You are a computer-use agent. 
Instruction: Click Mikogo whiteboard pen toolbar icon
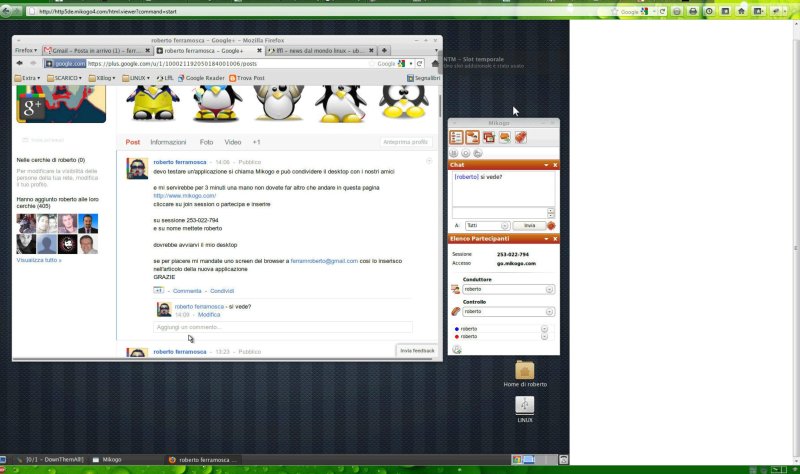520,137
